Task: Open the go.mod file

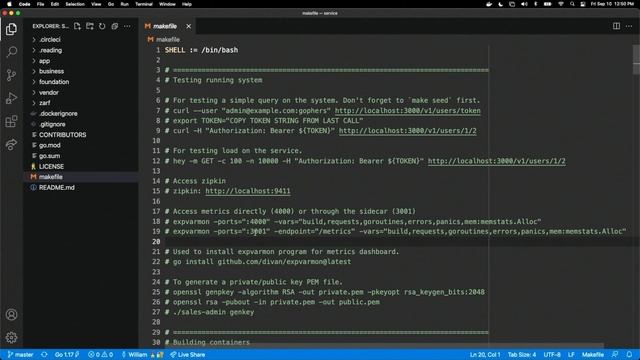Action: (50, 145)
